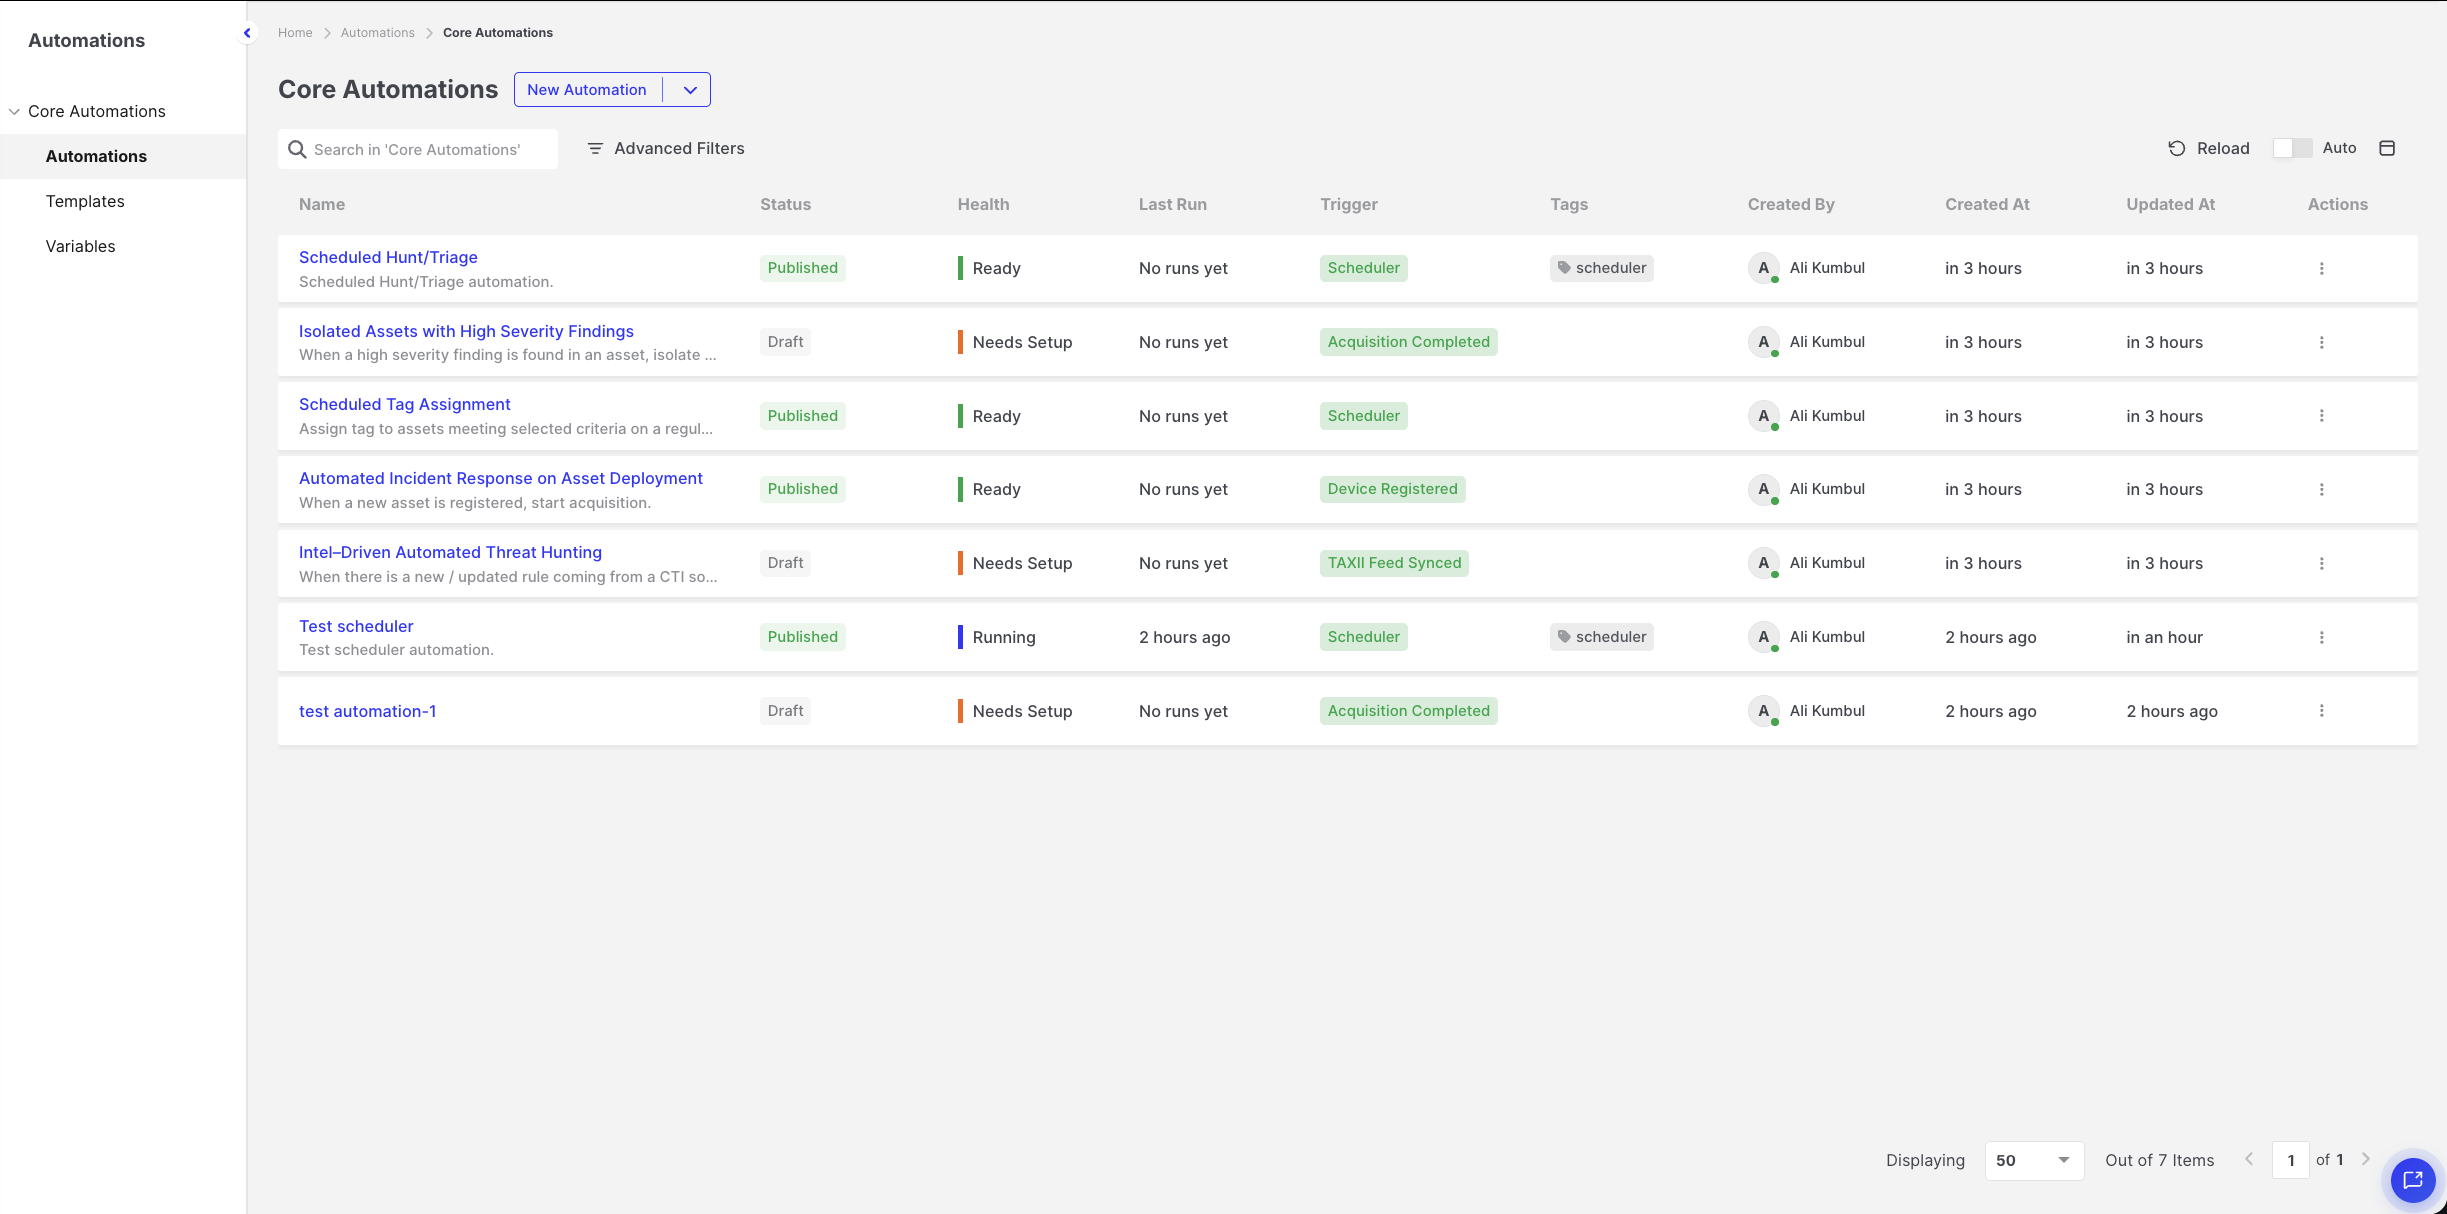Click 'in an hour' Updated At value
This screenshot has width=2447, height=1214.
2164,637
